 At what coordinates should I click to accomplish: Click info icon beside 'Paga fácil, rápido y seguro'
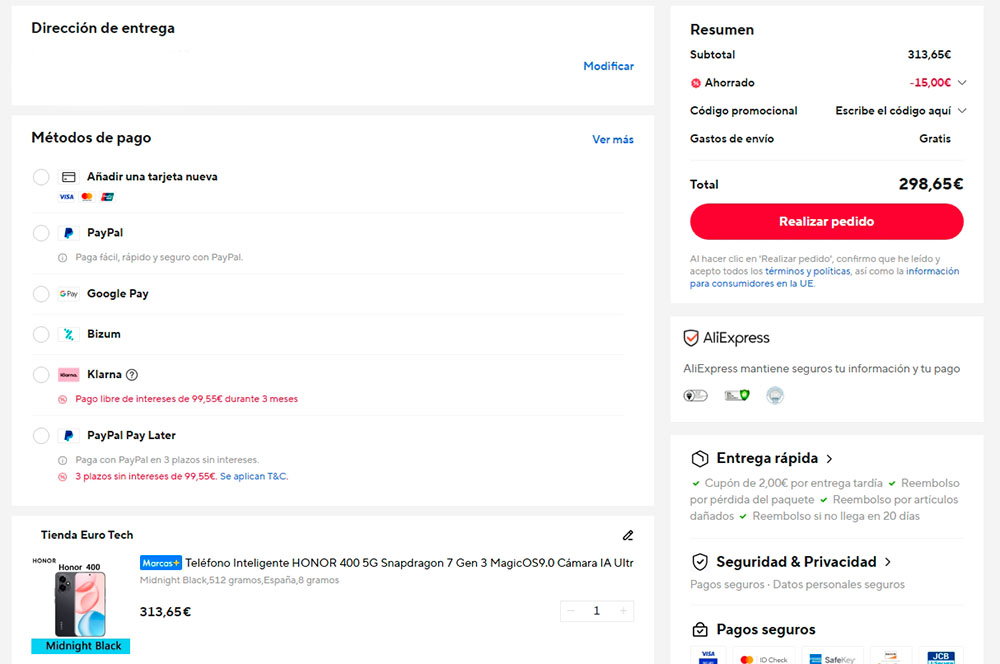(x=62, y=258)
